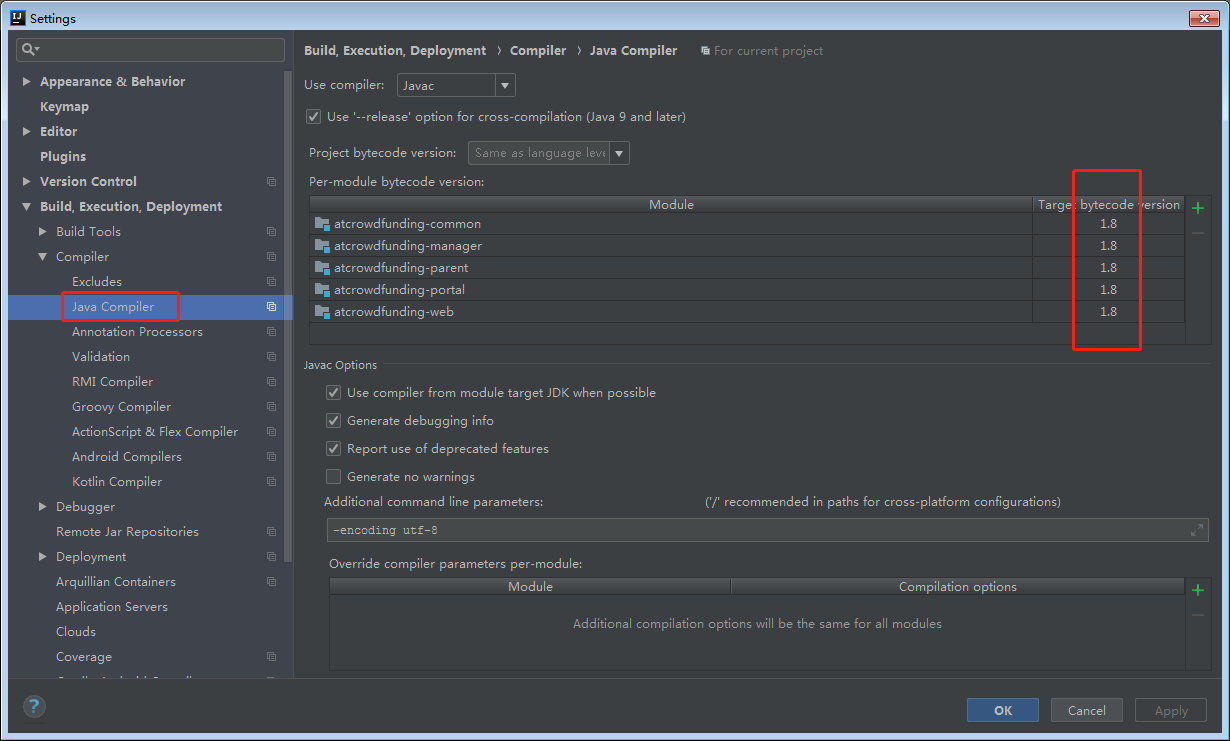Click the project-level icon beside Kotlin Compiler
This screenshot has width=1230, height=741.
(271, 482)
